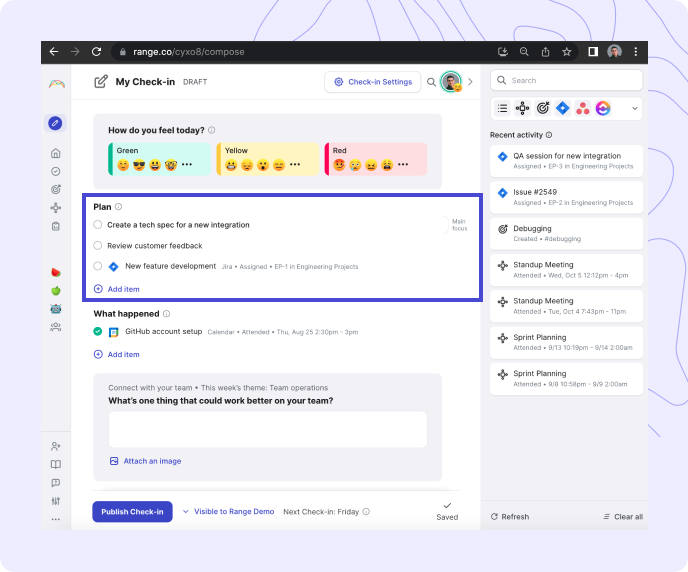
Task: Click the list view icon in activity panel
Action: click(x=502, y=108)
